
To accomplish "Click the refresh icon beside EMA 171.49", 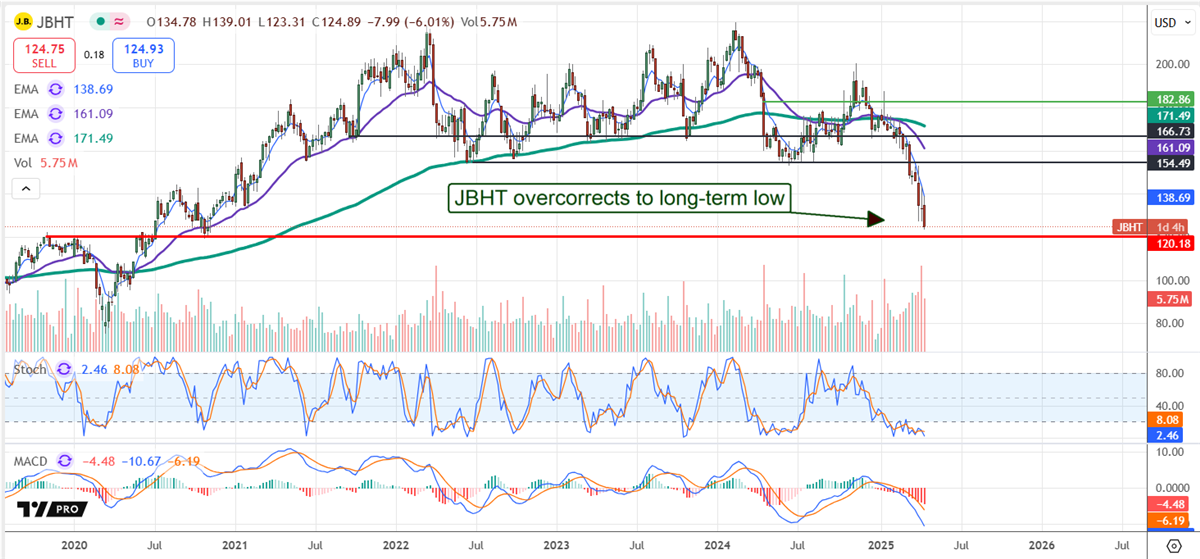I will (x=58, y=137).
